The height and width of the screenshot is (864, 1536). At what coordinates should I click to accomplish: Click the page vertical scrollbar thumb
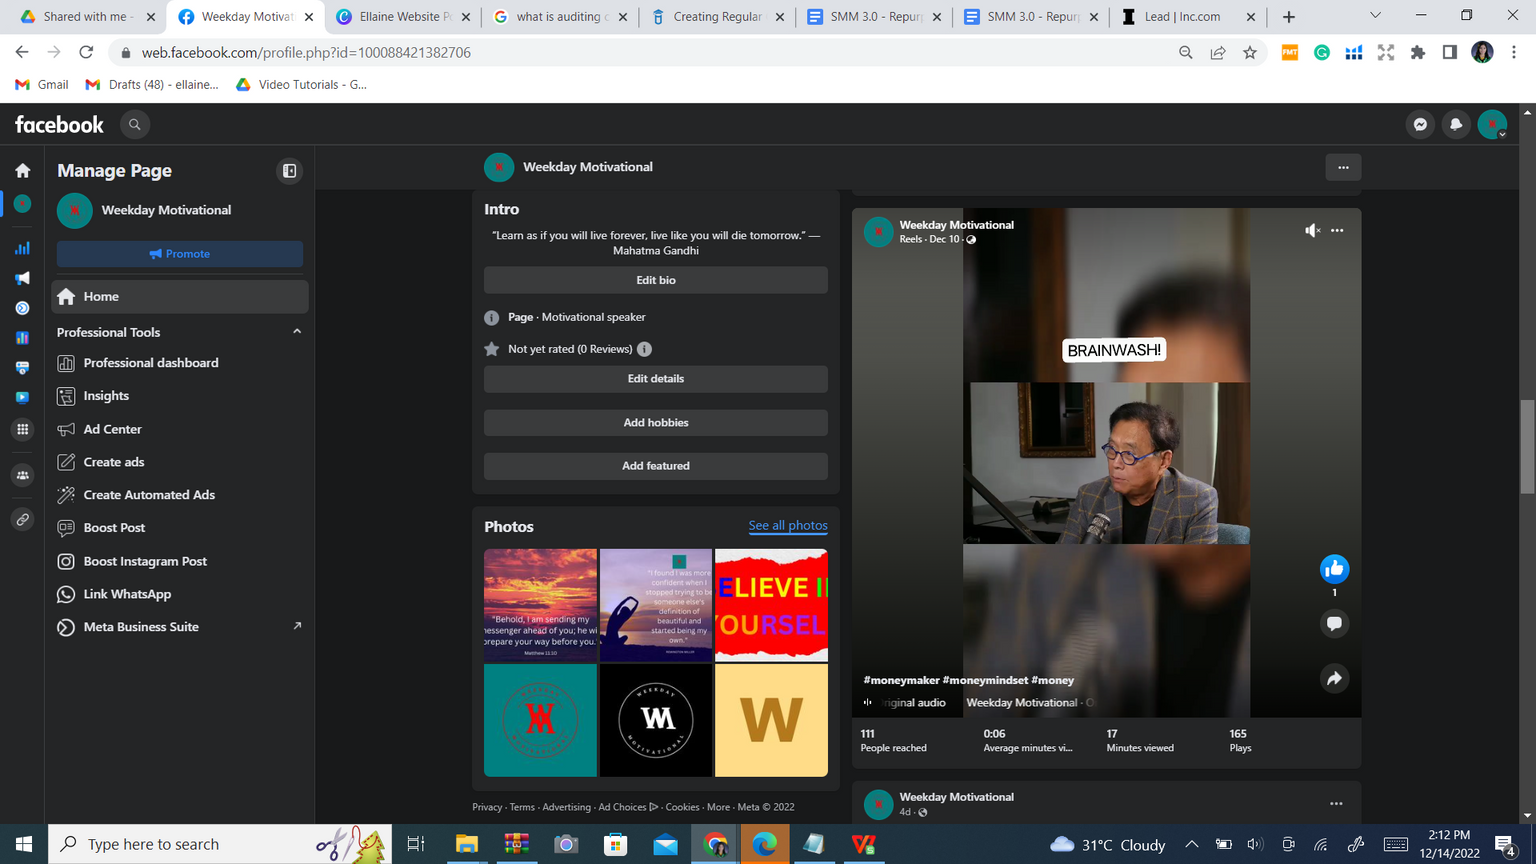[x=1527, y=446]
